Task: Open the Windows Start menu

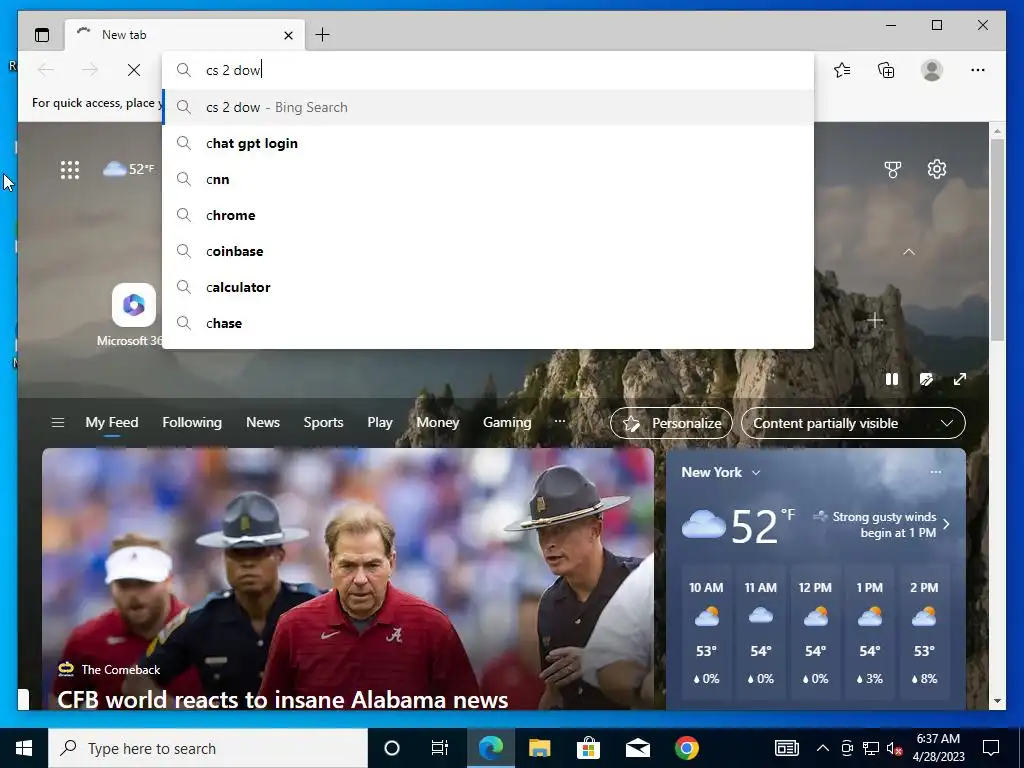Action: coord(24,748)
